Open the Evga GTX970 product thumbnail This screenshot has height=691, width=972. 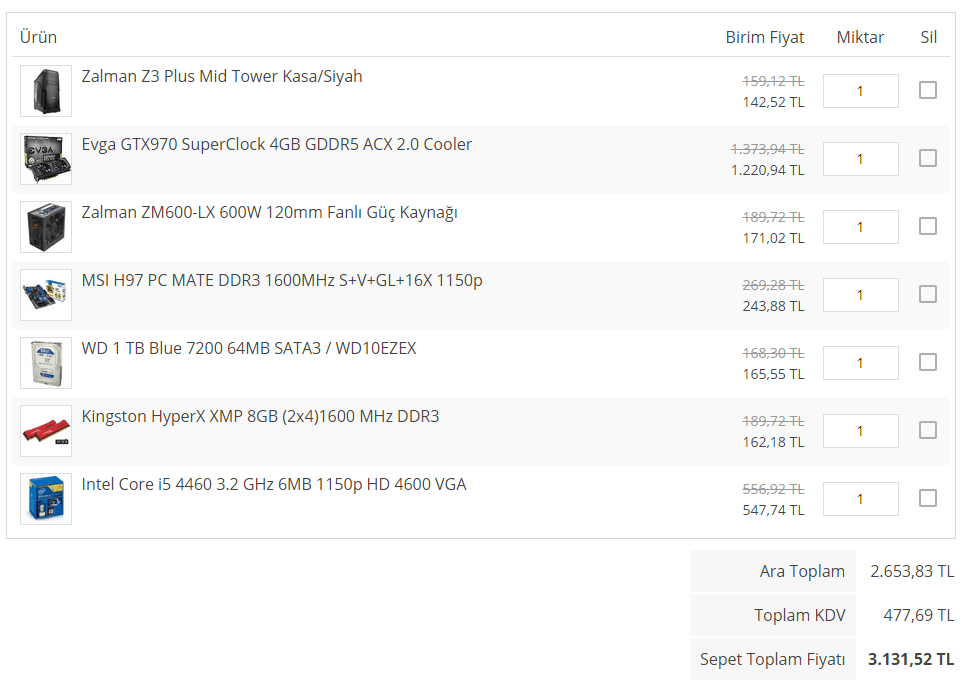pyautogui.click(x=46, y=159)
